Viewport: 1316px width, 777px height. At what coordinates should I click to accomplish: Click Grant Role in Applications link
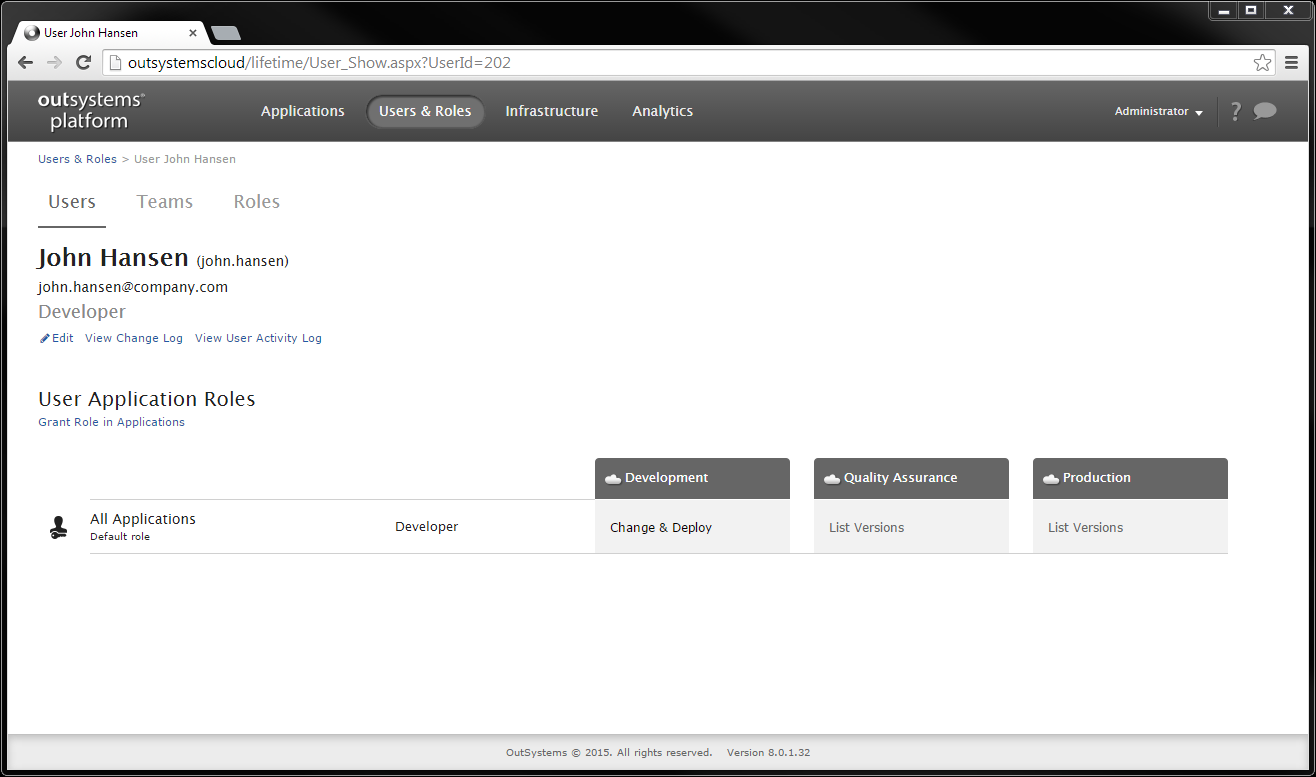pyautogui.click(x=111, y=422)
